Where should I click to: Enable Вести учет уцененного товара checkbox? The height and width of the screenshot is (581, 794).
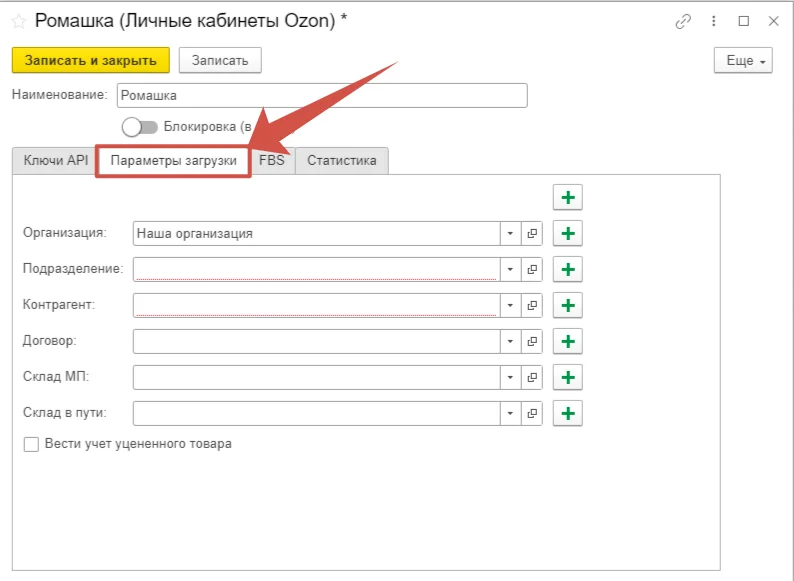(x=31, y=444)
